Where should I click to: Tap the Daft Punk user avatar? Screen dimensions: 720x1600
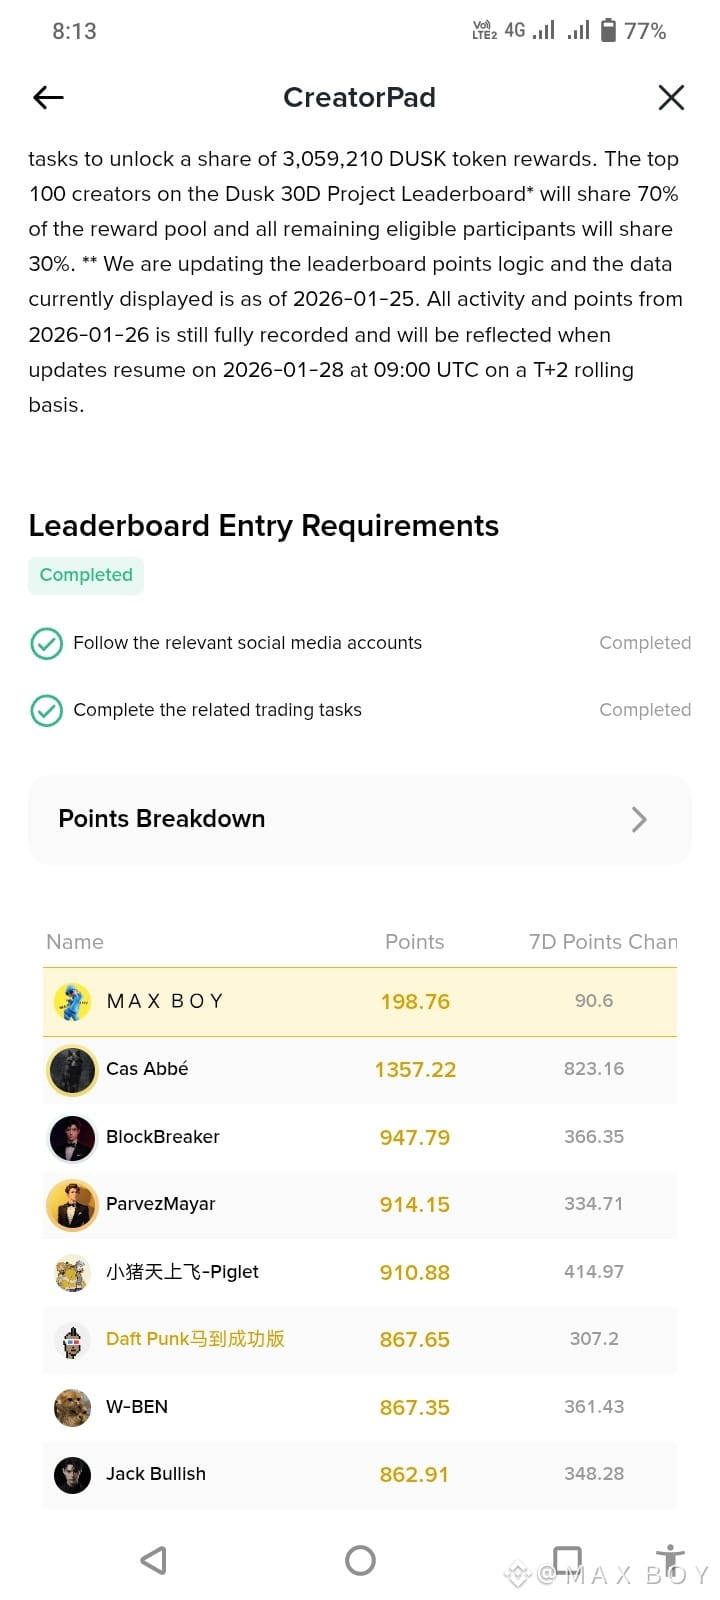72,1340
